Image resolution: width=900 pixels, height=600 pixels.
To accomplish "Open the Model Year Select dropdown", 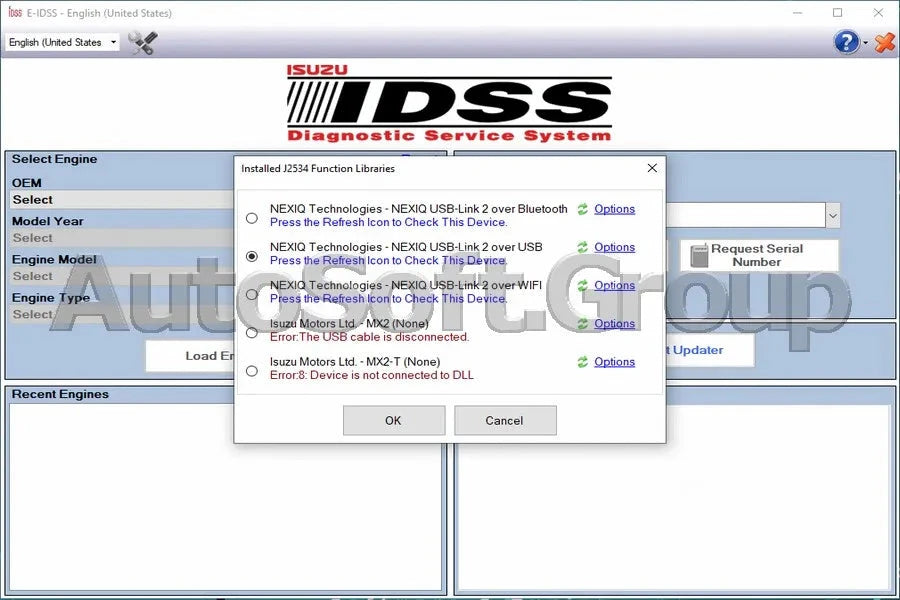I will click(122, 238).
